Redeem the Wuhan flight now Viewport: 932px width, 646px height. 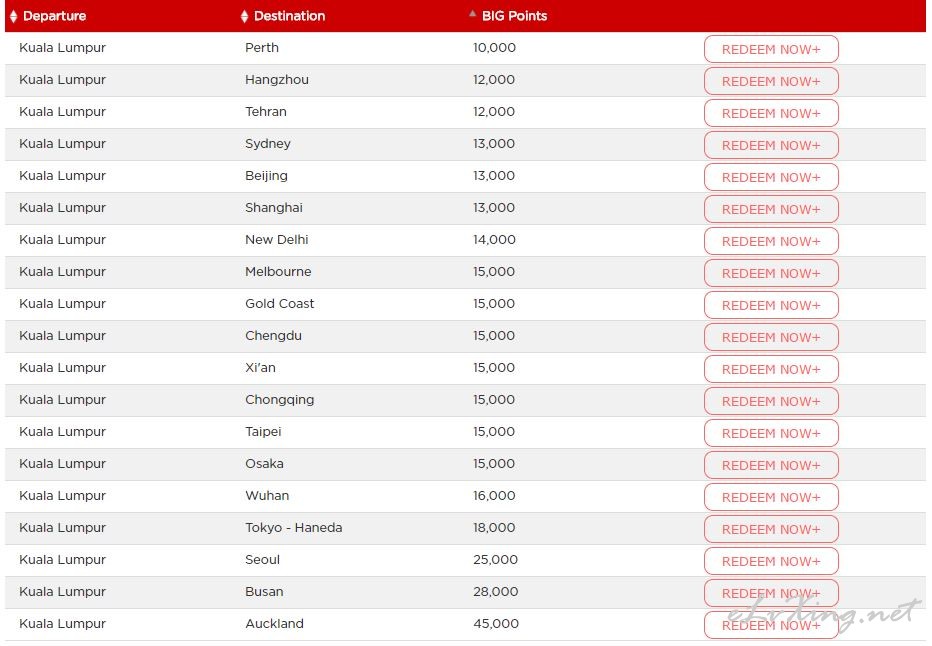click(x=771, y=498)
